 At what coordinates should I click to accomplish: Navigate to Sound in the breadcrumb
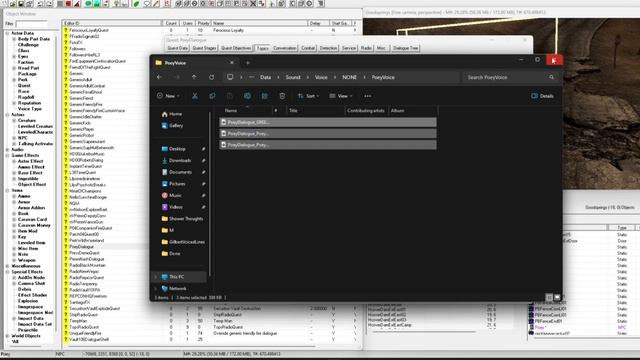click(293, 77)
